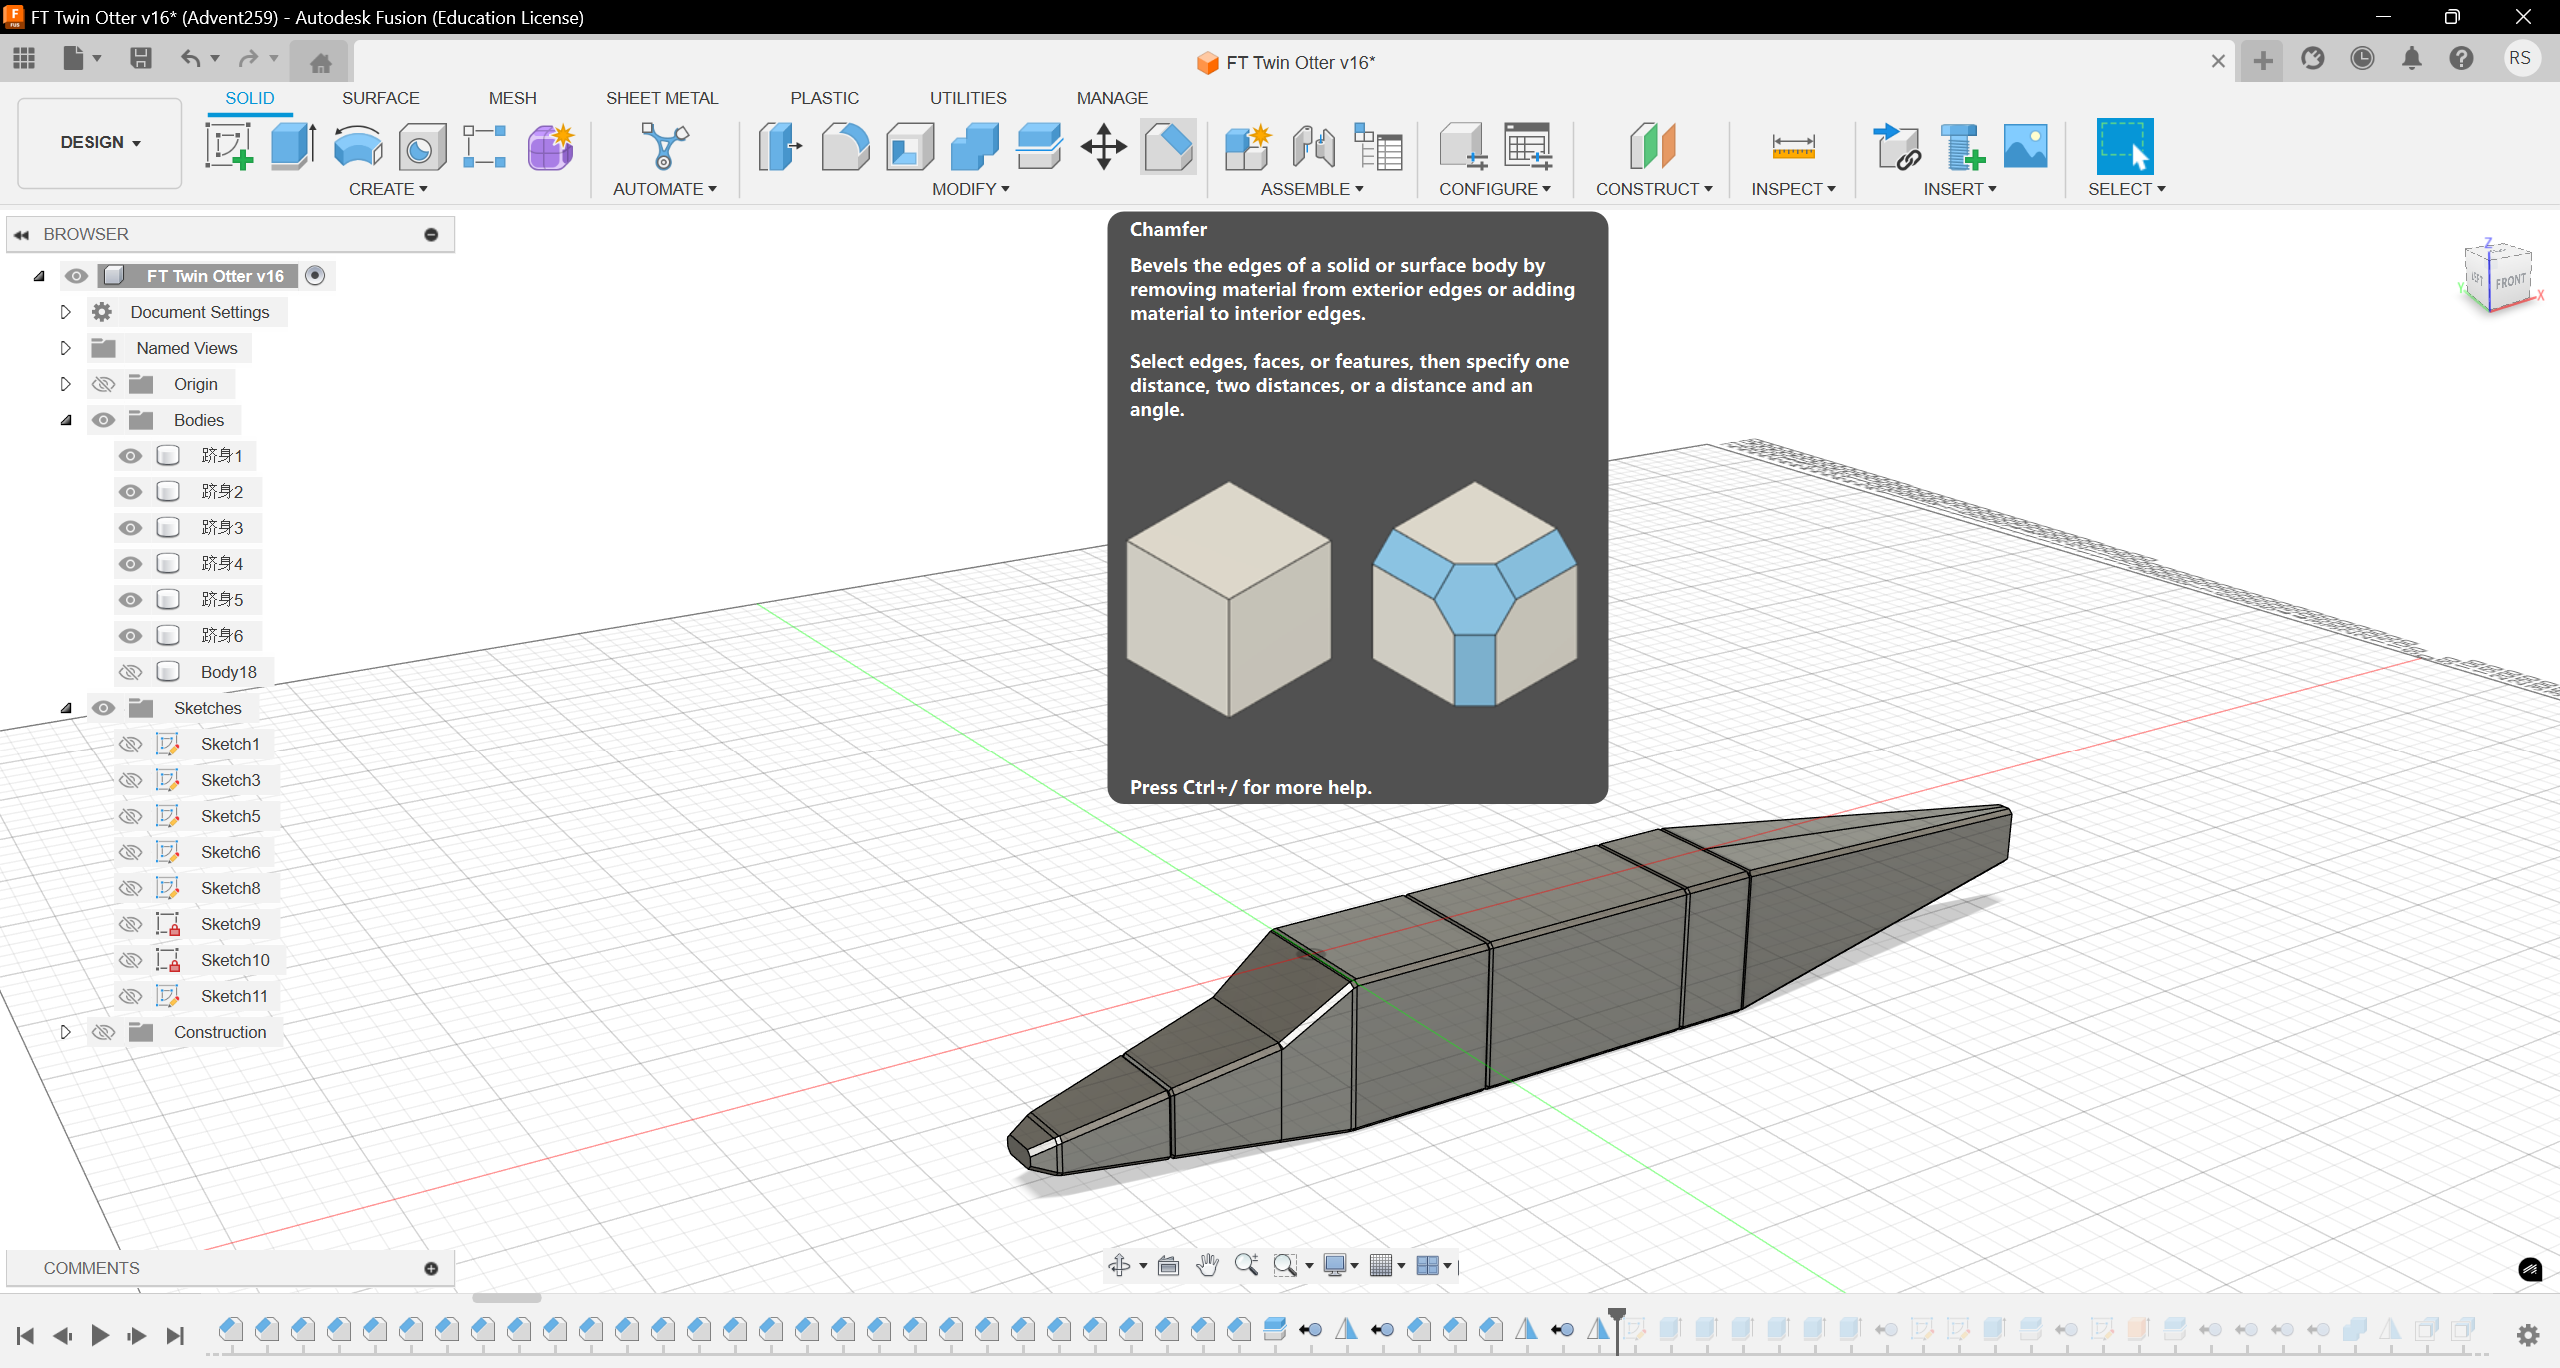Viewport: 2560px width, 1368px height.
Task: Collapse the BROWSER panel
Action: (21, 234)
